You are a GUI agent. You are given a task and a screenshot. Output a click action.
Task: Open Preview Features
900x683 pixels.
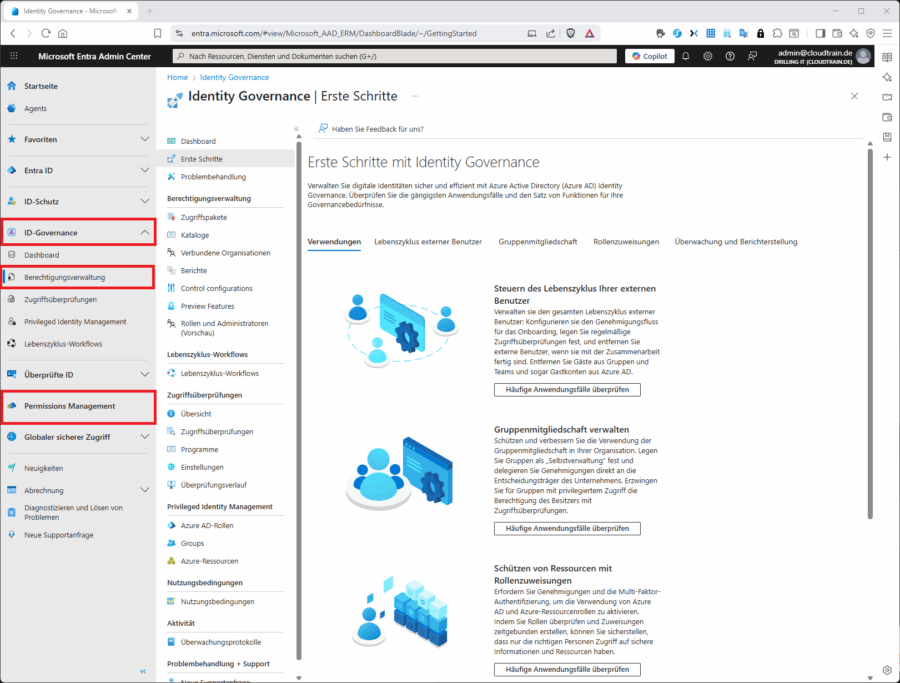(x=207, y=306)
